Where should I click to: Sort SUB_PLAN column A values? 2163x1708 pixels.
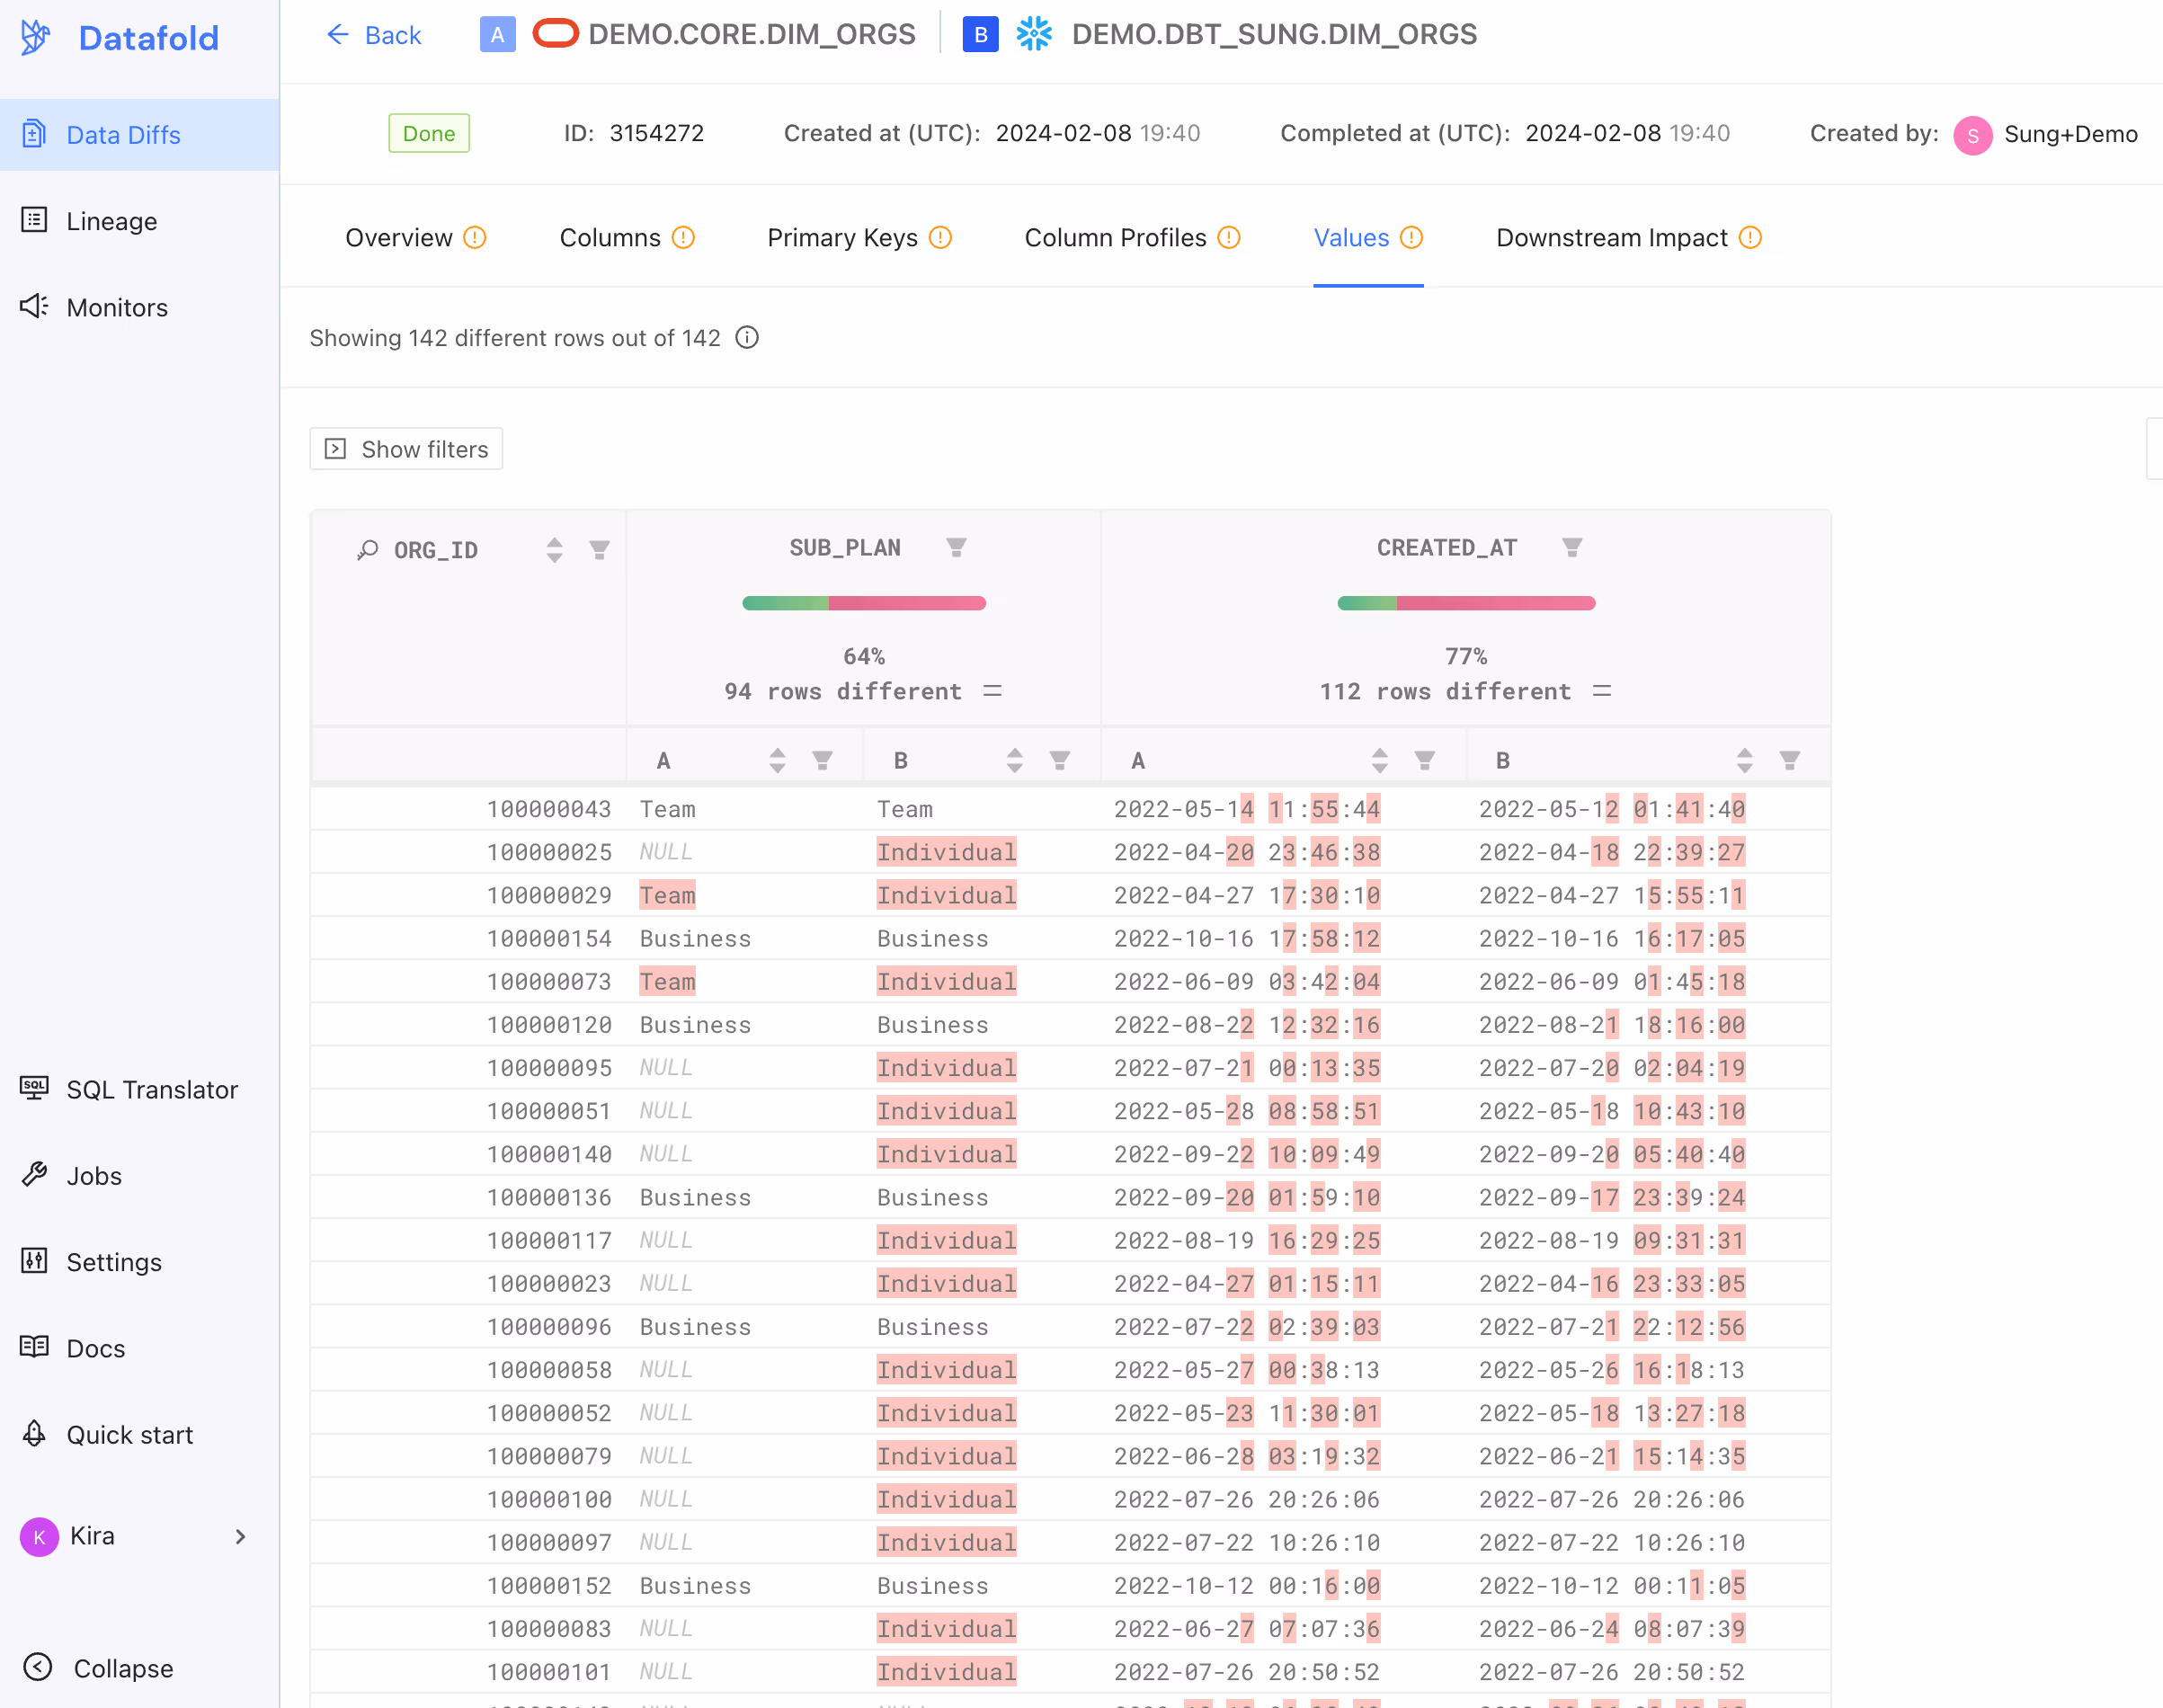pos(777,761)
